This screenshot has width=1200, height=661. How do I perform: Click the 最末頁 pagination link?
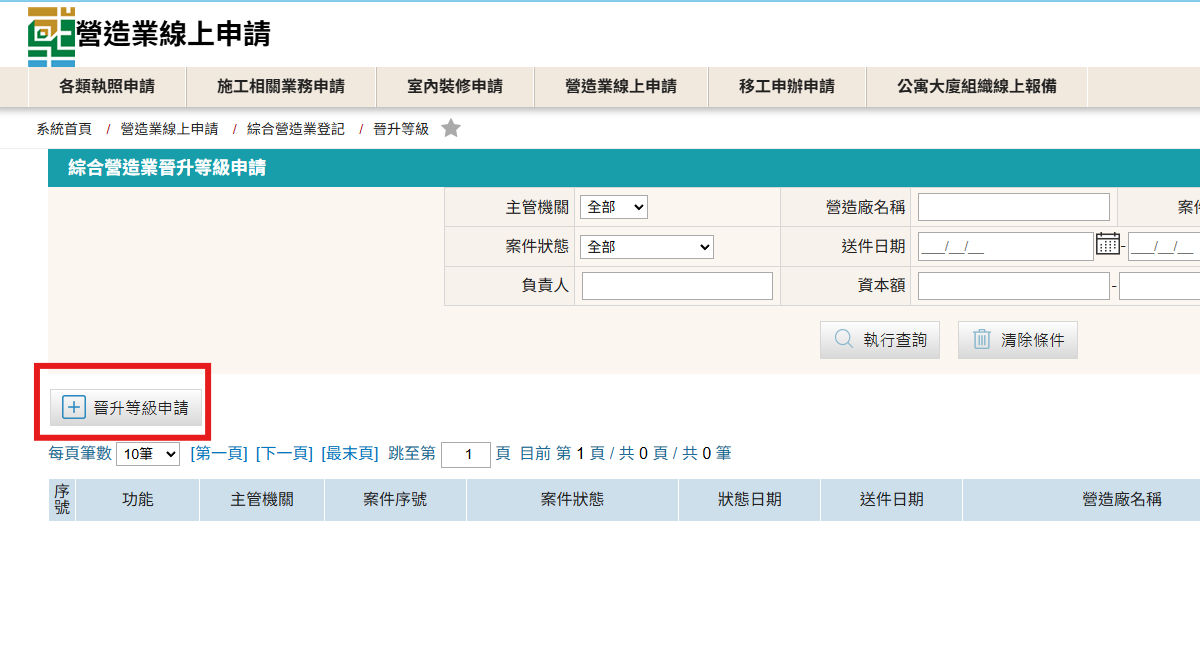pos(349,453)
